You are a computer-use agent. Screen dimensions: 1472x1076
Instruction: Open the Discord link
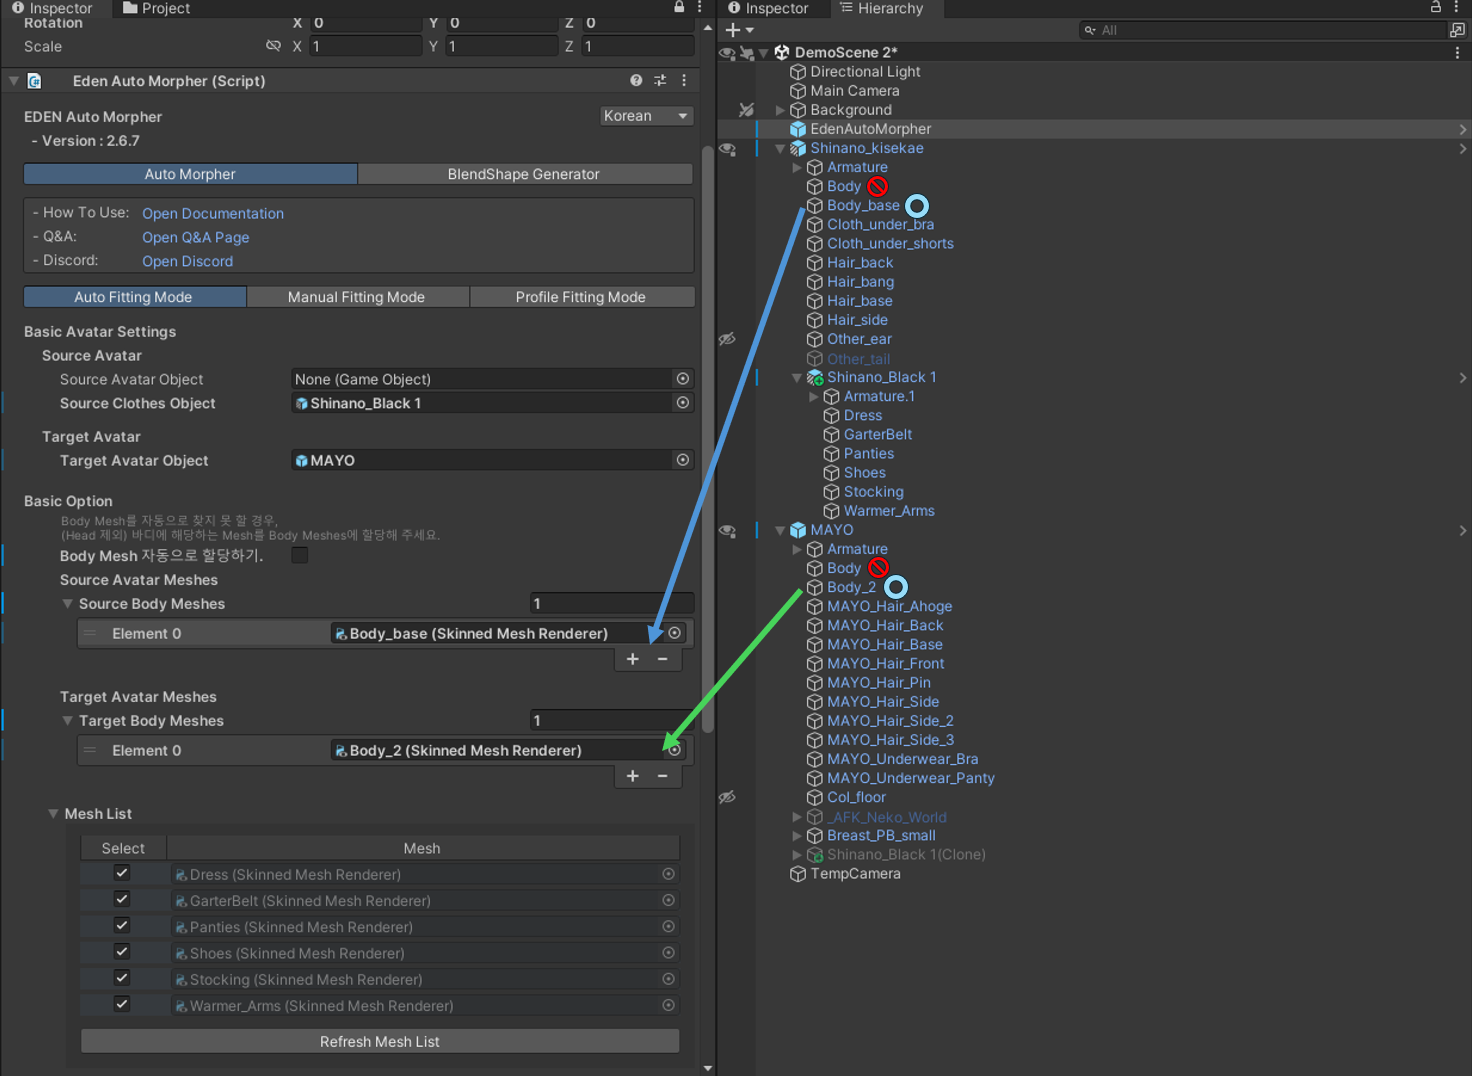point(188,262)
